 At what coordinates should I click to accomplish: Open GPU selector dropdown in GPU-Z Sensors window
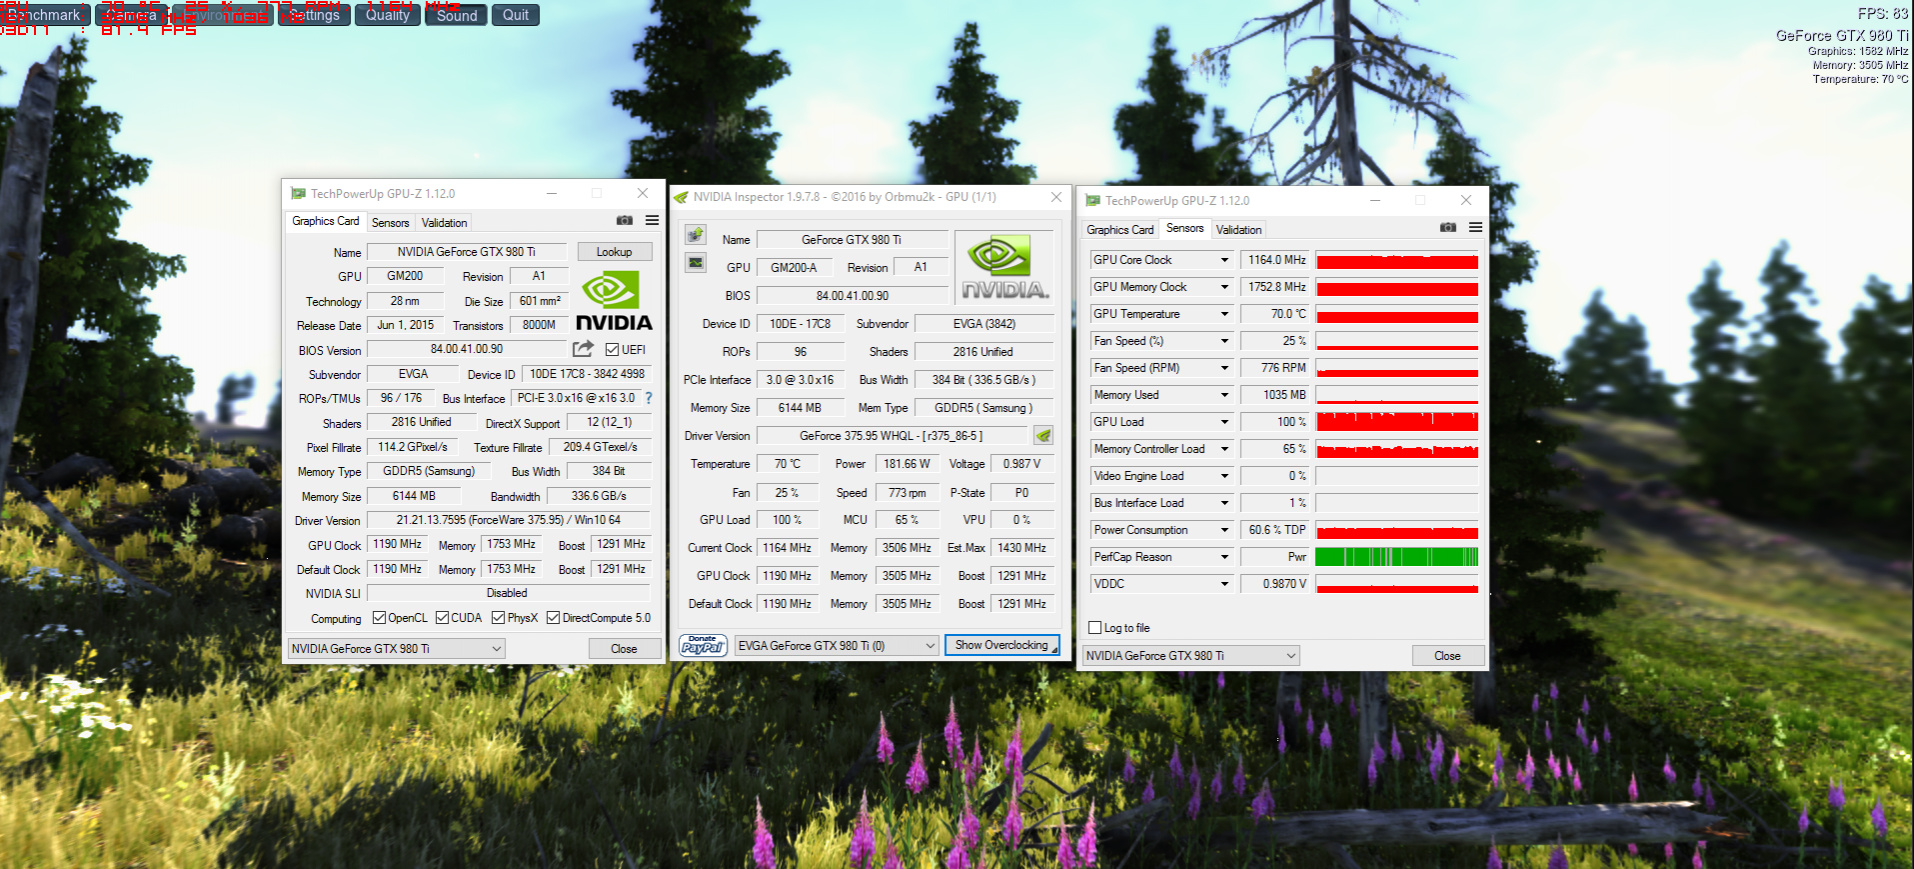1191,656
